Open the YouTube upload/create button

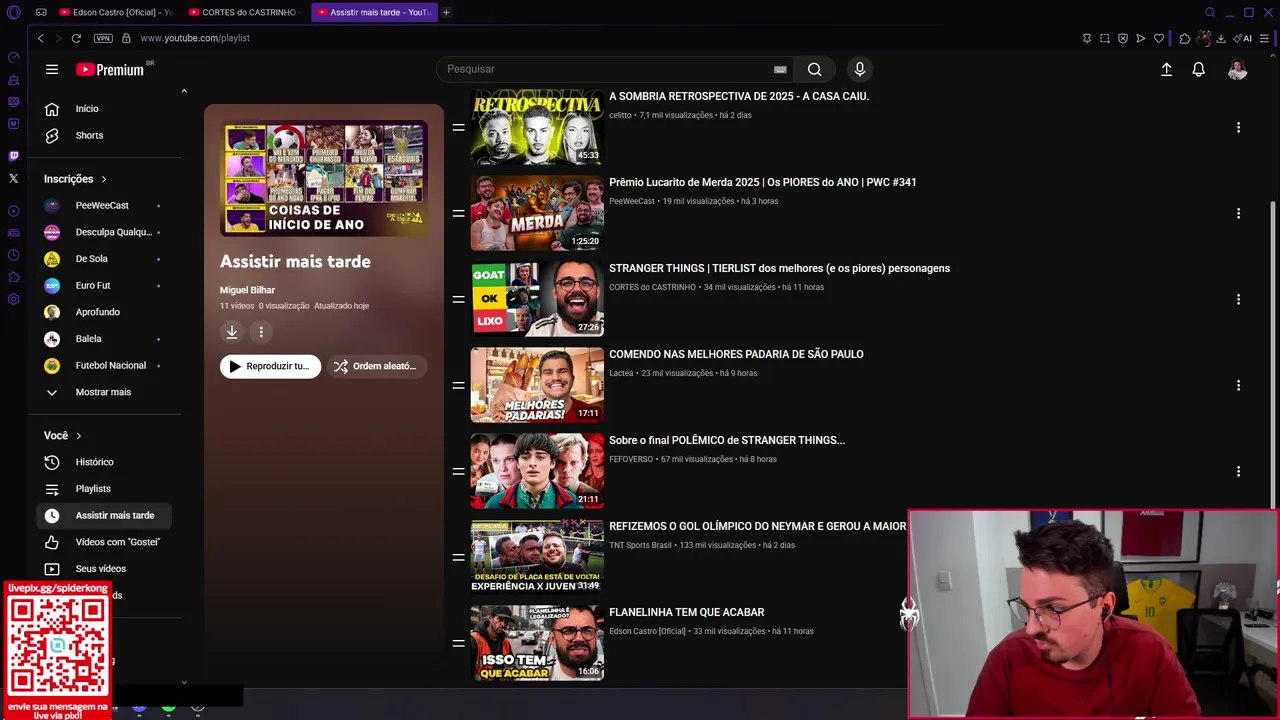pos(1166,69)
